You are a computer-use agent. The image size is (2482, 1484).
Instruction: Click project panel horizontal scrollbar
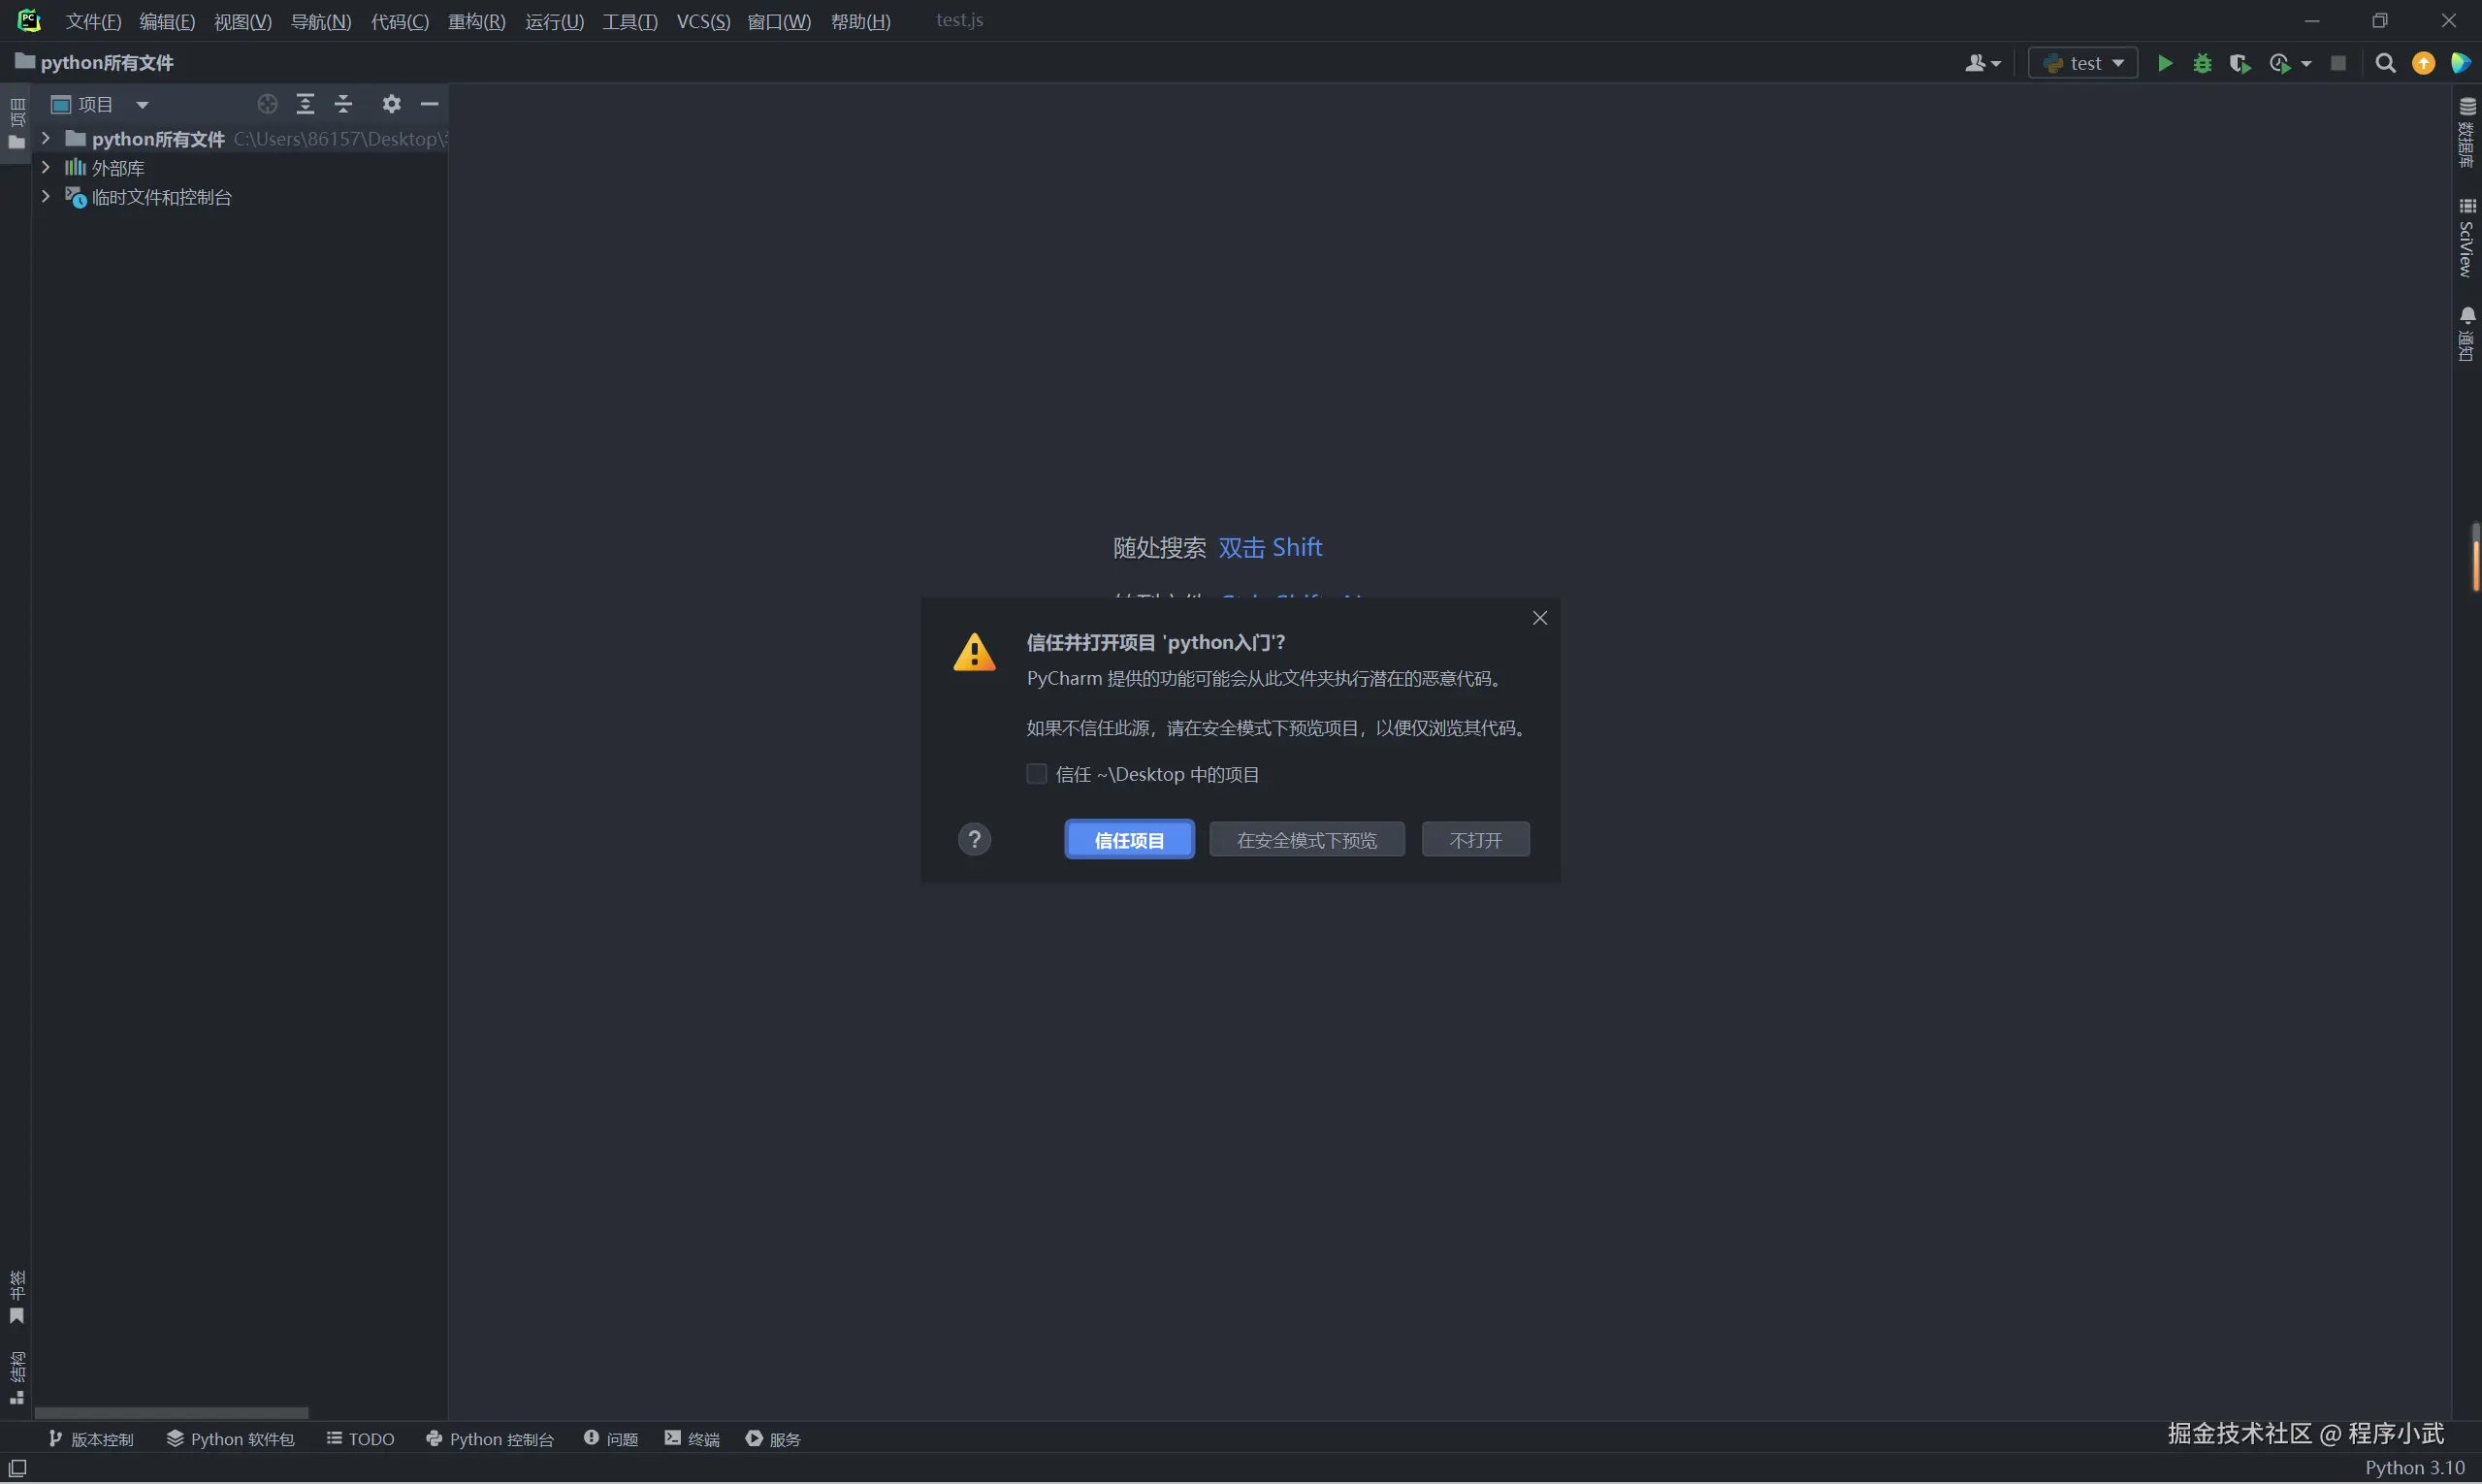click(x=171, y=1413)
